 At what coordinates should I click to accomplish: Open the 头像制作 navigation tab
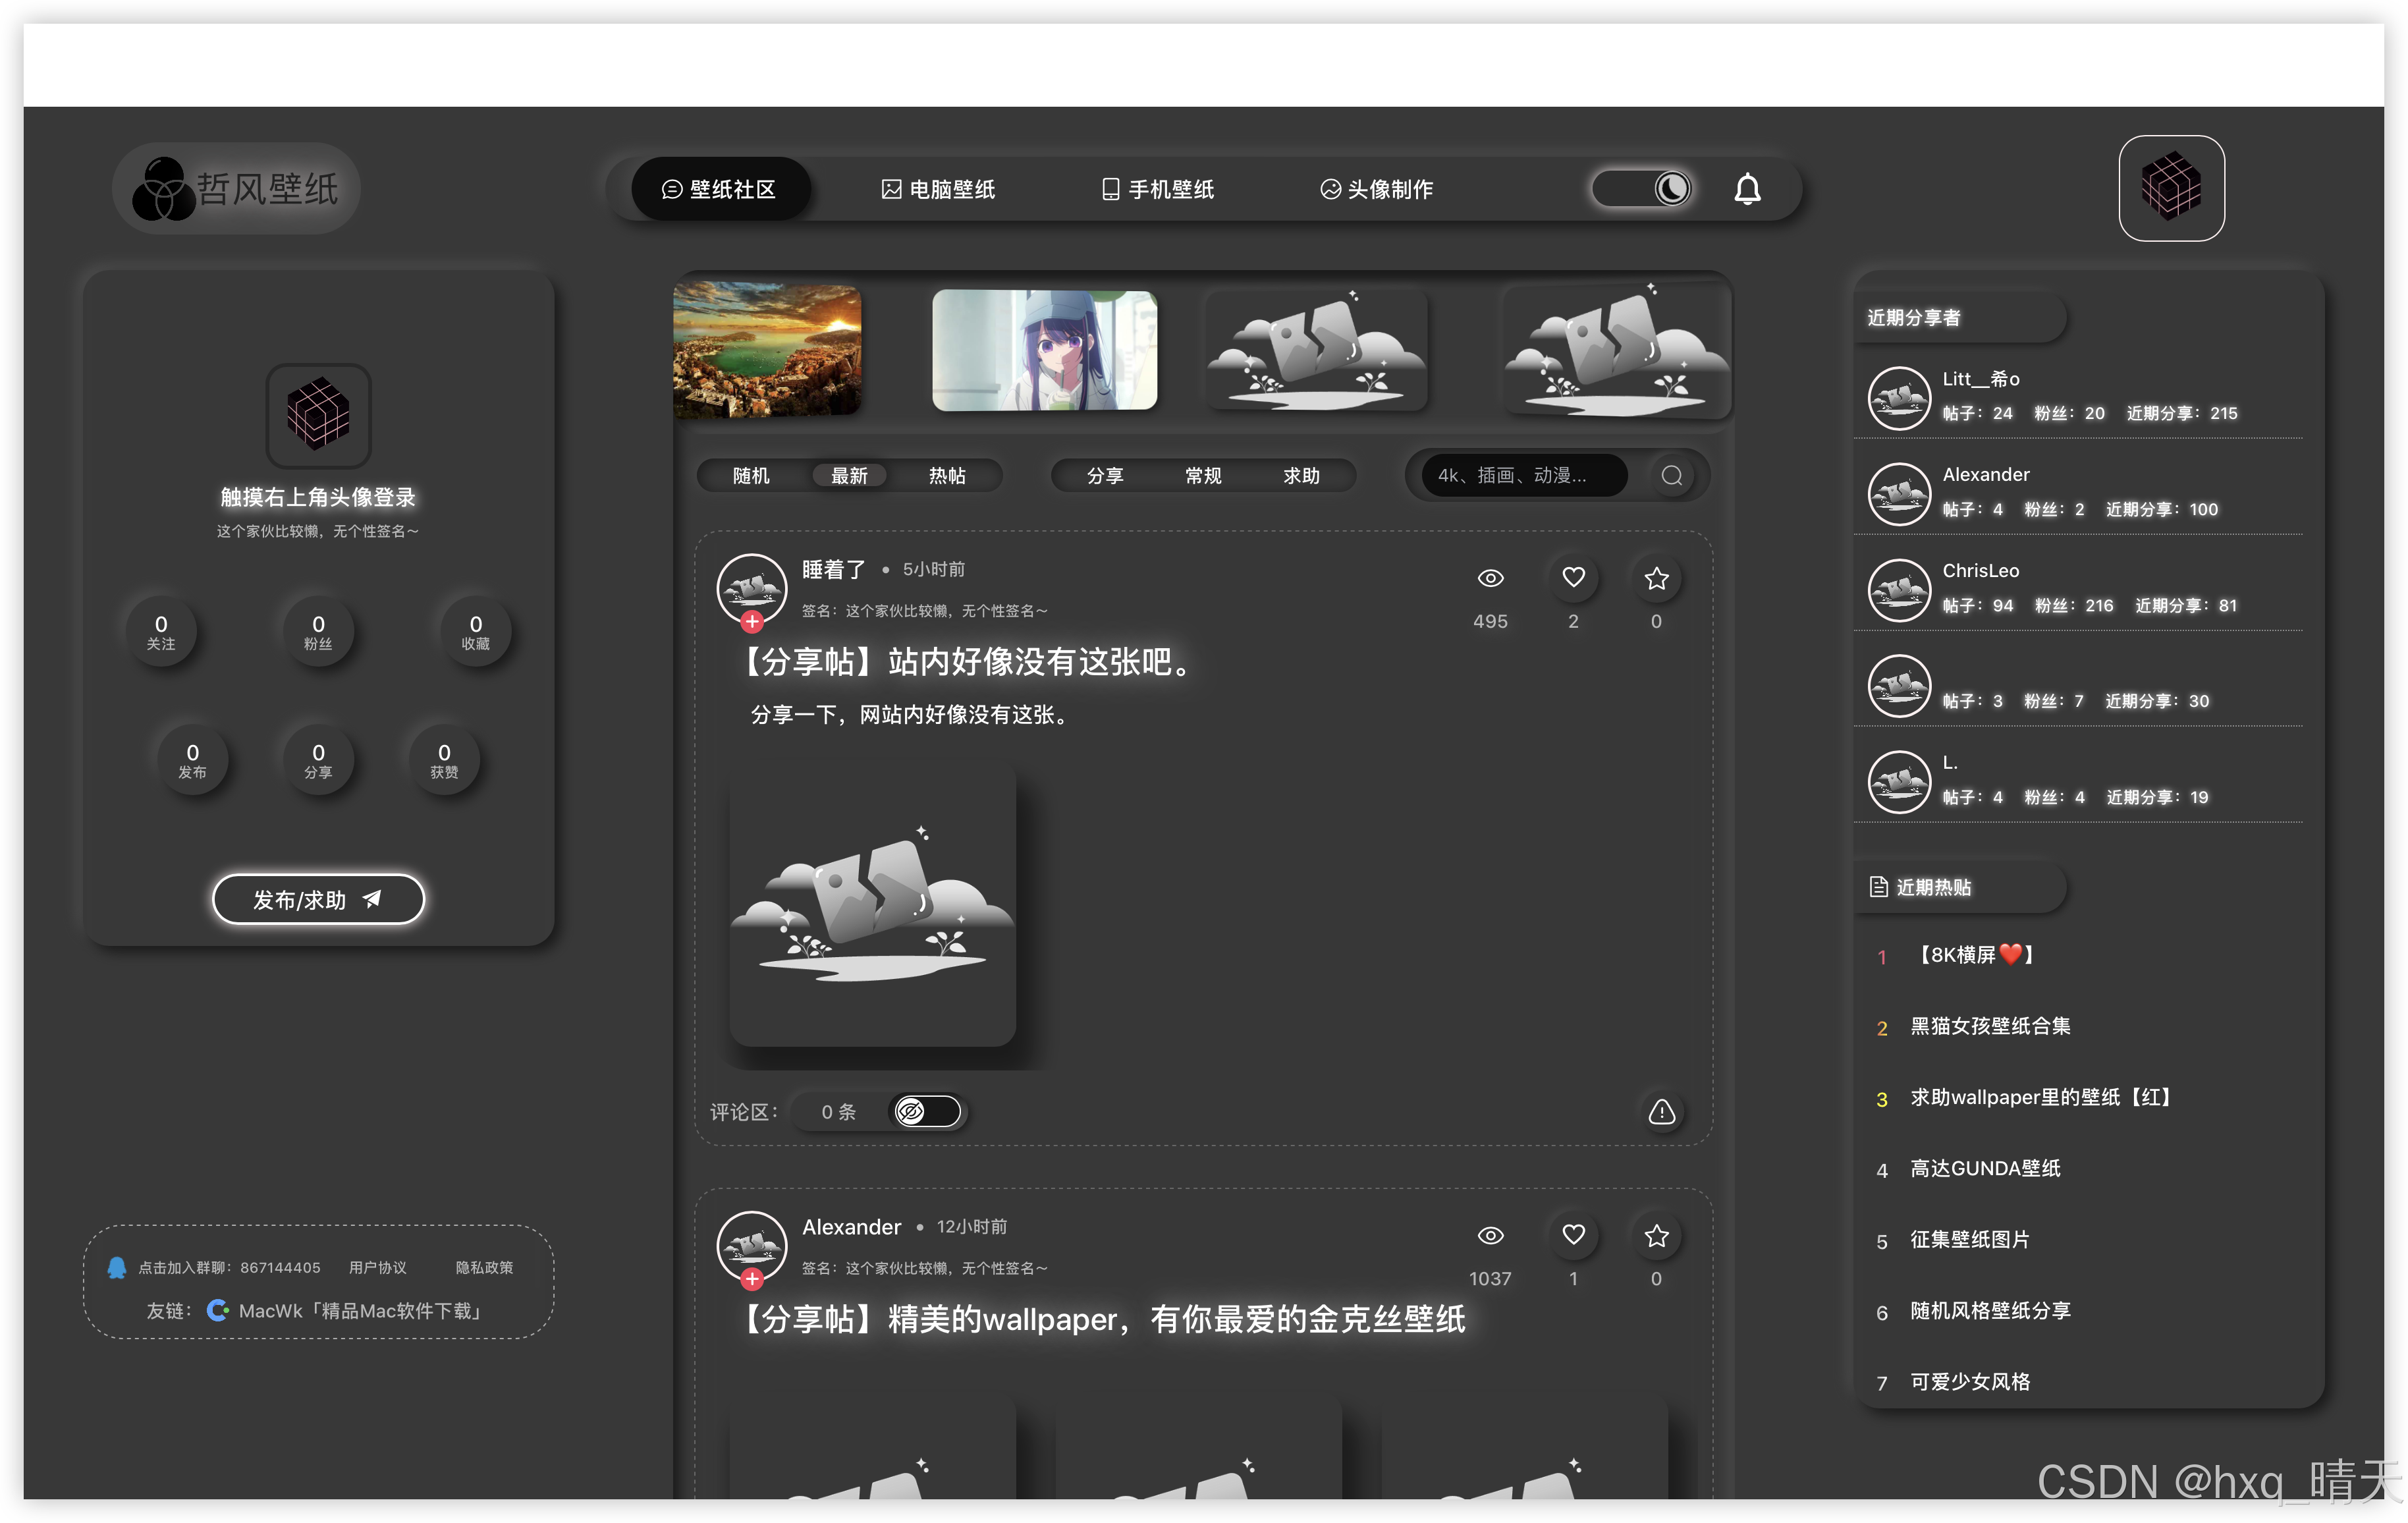(x=1377, y=189)
